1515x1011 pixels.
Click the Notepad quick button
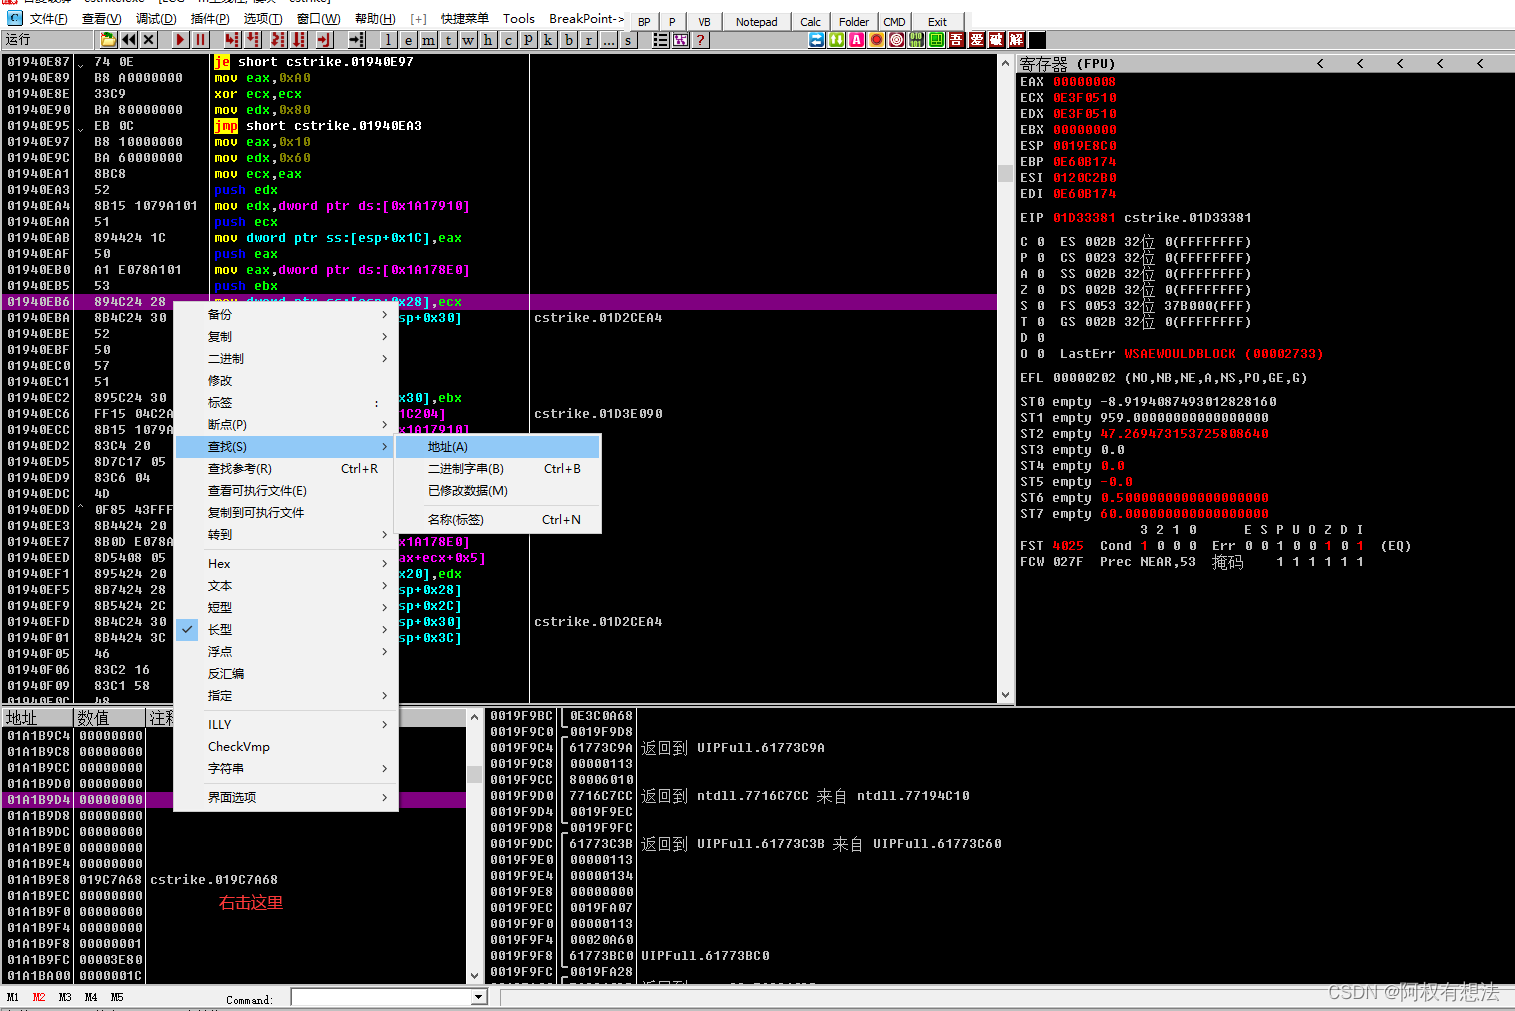point(756,22)
